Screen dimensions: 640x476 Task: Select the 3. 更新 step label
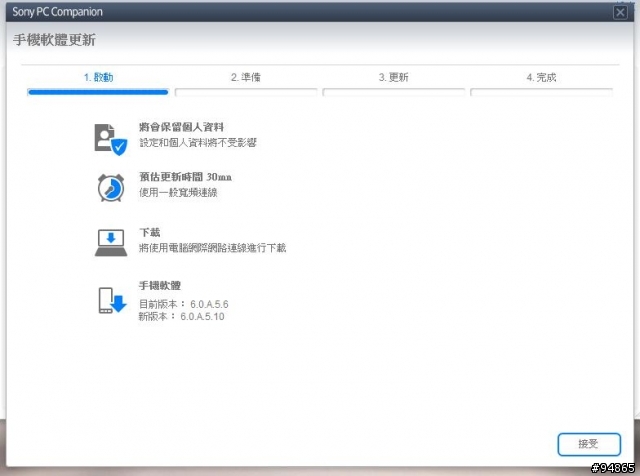click(393, 77)
